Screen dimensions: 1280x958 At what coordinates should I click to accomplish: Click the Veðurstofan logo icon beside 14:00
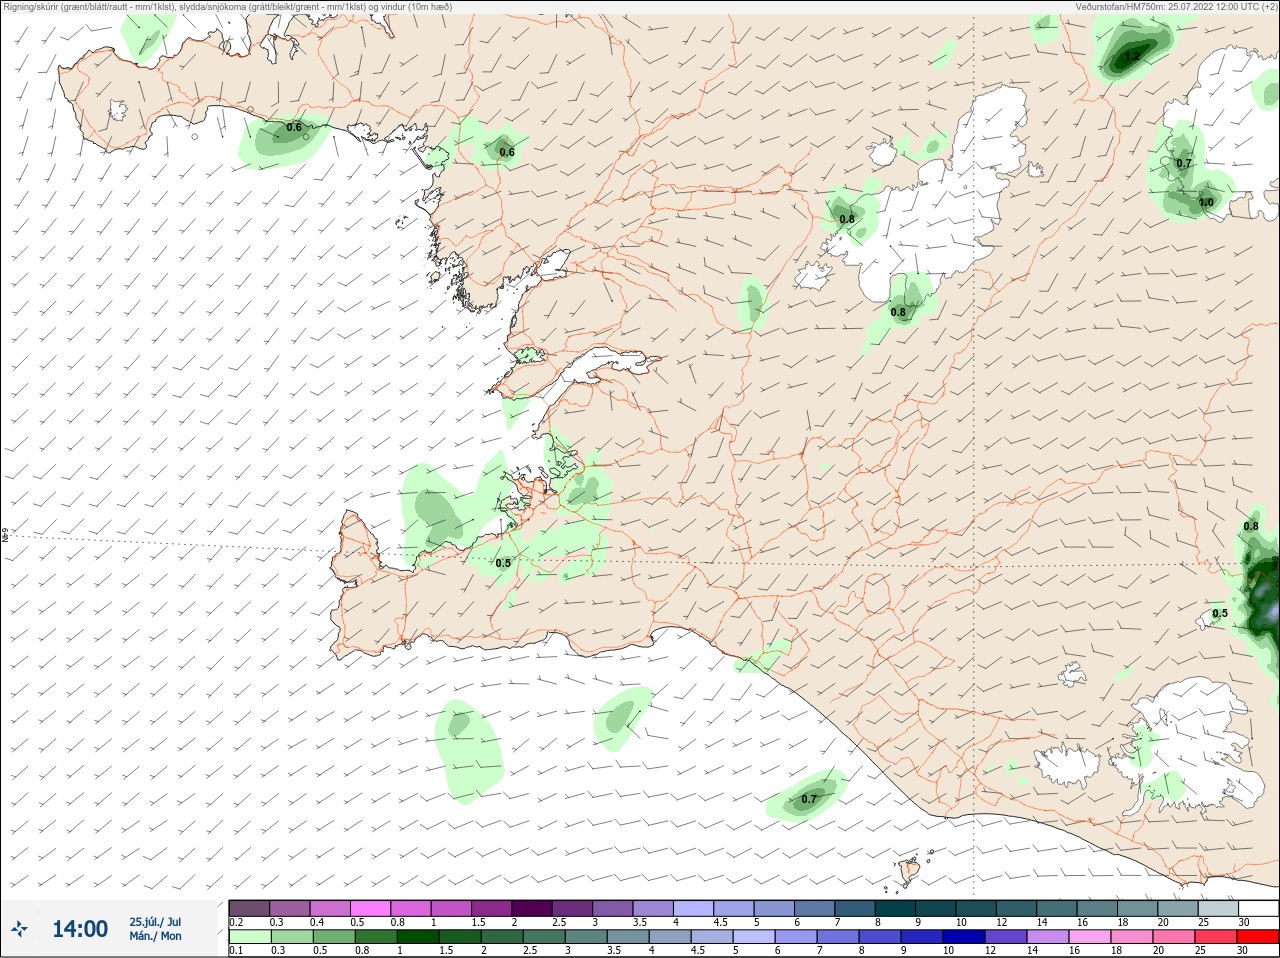click(x=19, y=930)
